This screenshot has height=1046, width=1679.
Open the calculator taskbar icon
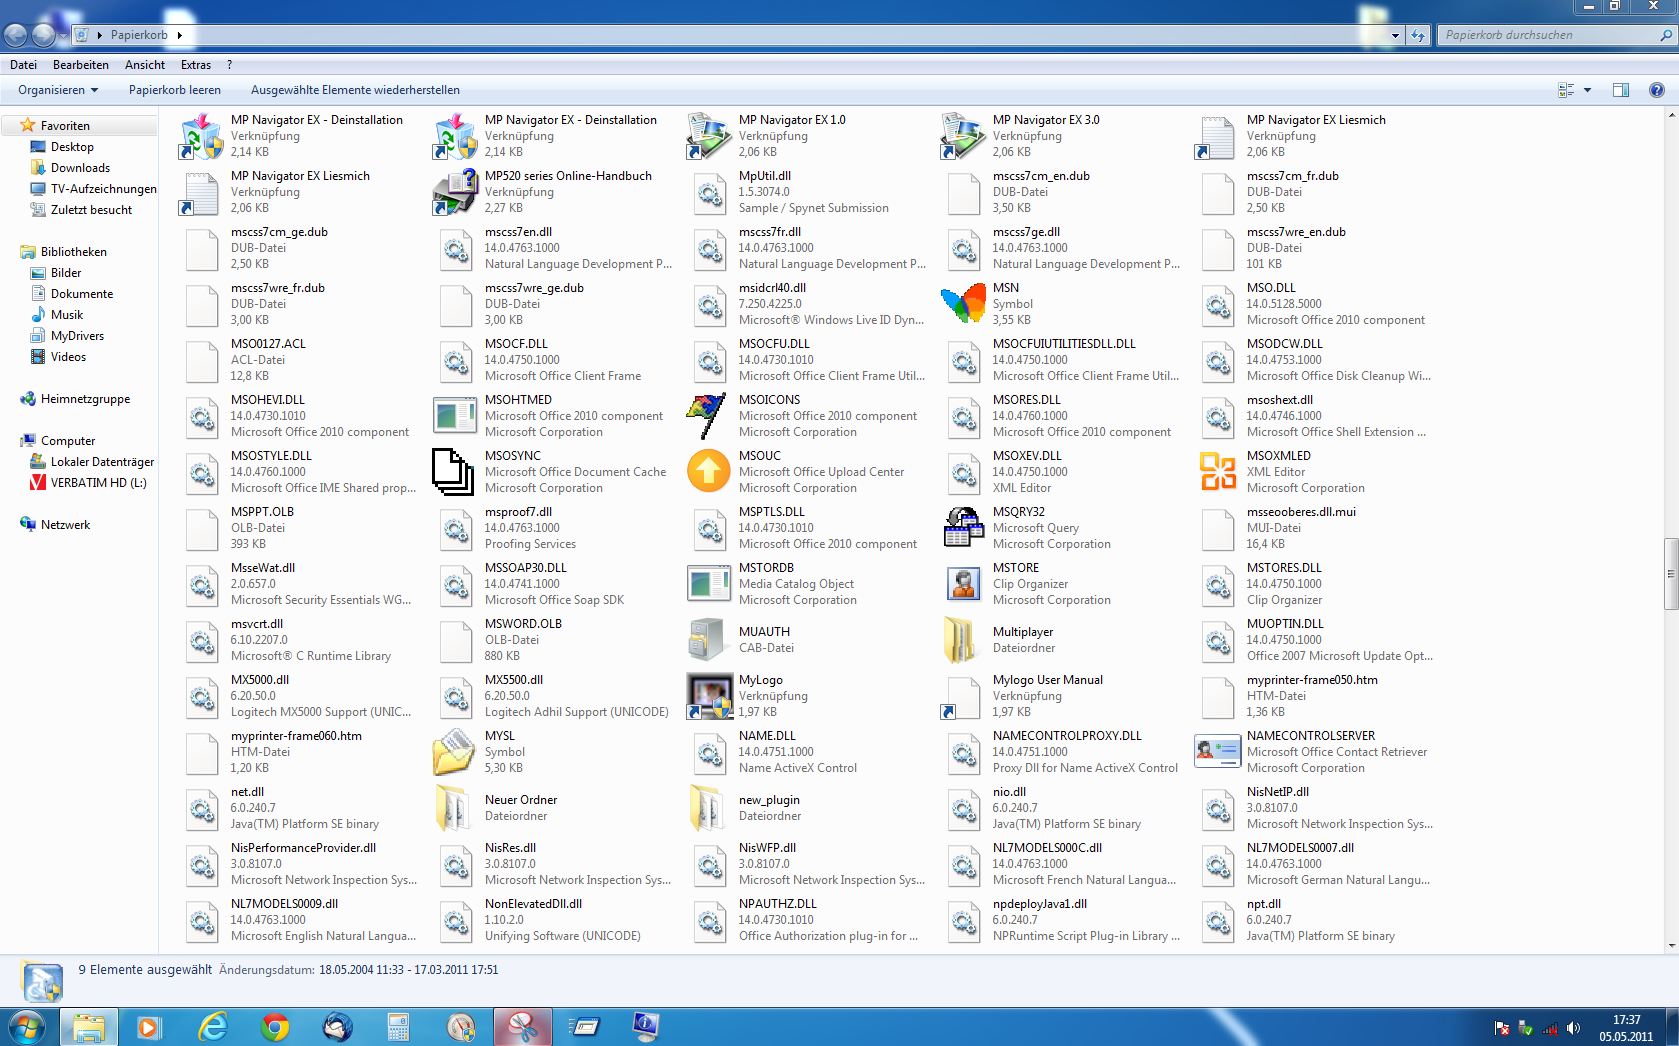click(398, 1027)
